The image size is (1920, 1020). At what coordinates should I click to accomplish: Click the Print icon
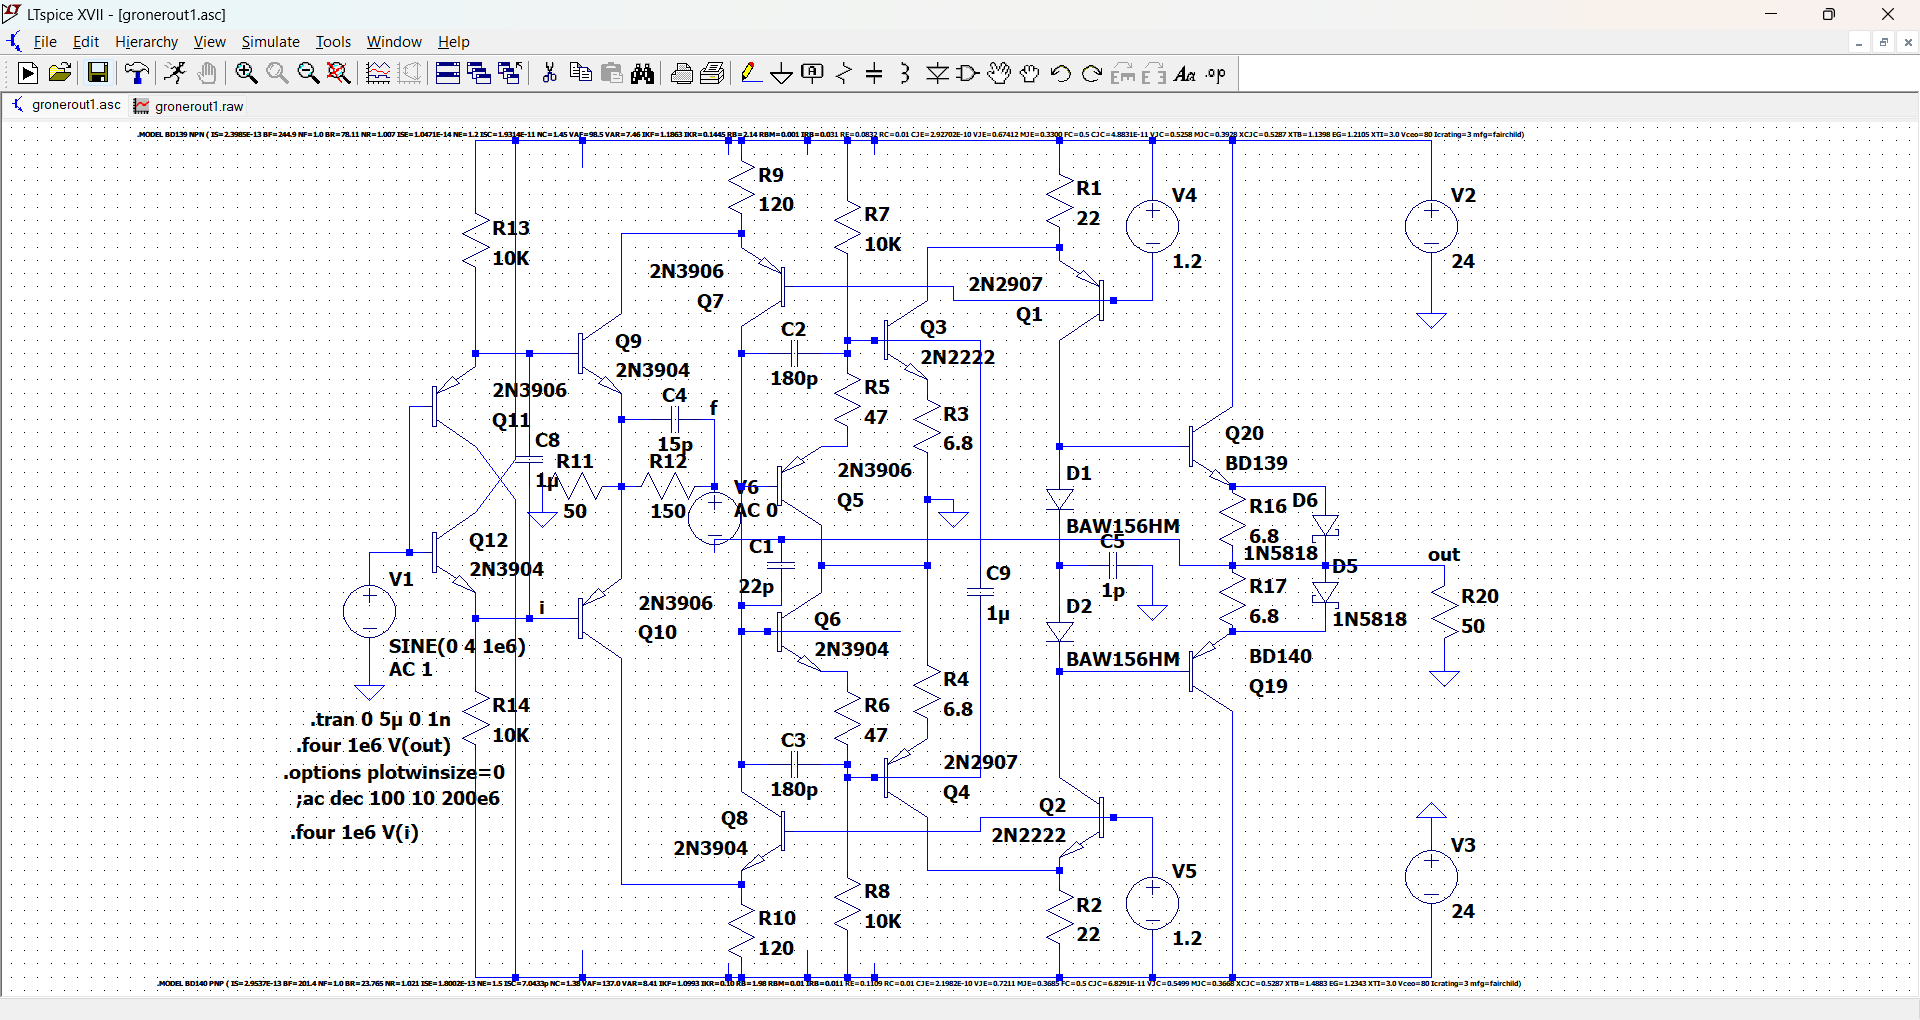(x=682, y=73)
